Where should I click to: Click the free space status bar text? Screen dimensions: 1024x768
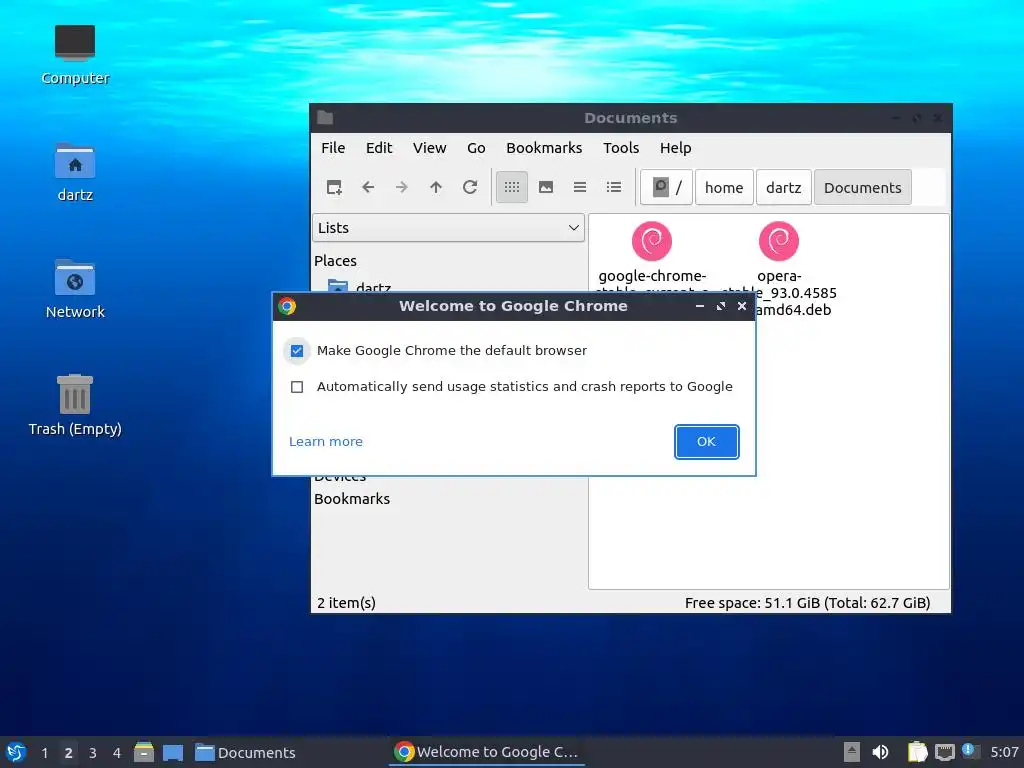coord(807,603)
